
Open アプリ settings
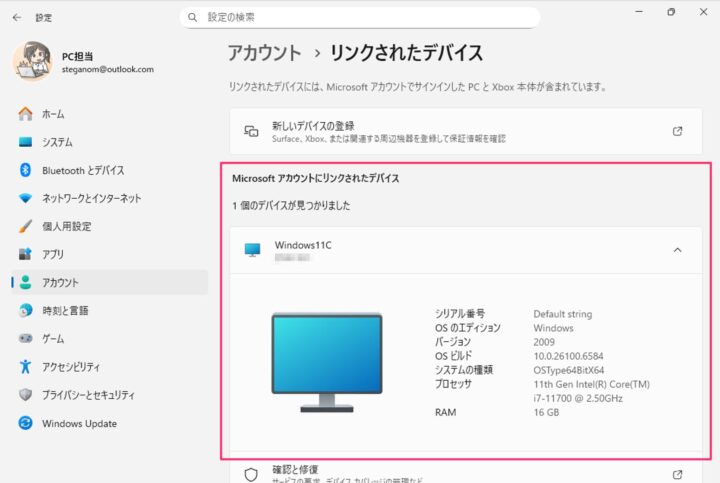(x=109, y=254)
